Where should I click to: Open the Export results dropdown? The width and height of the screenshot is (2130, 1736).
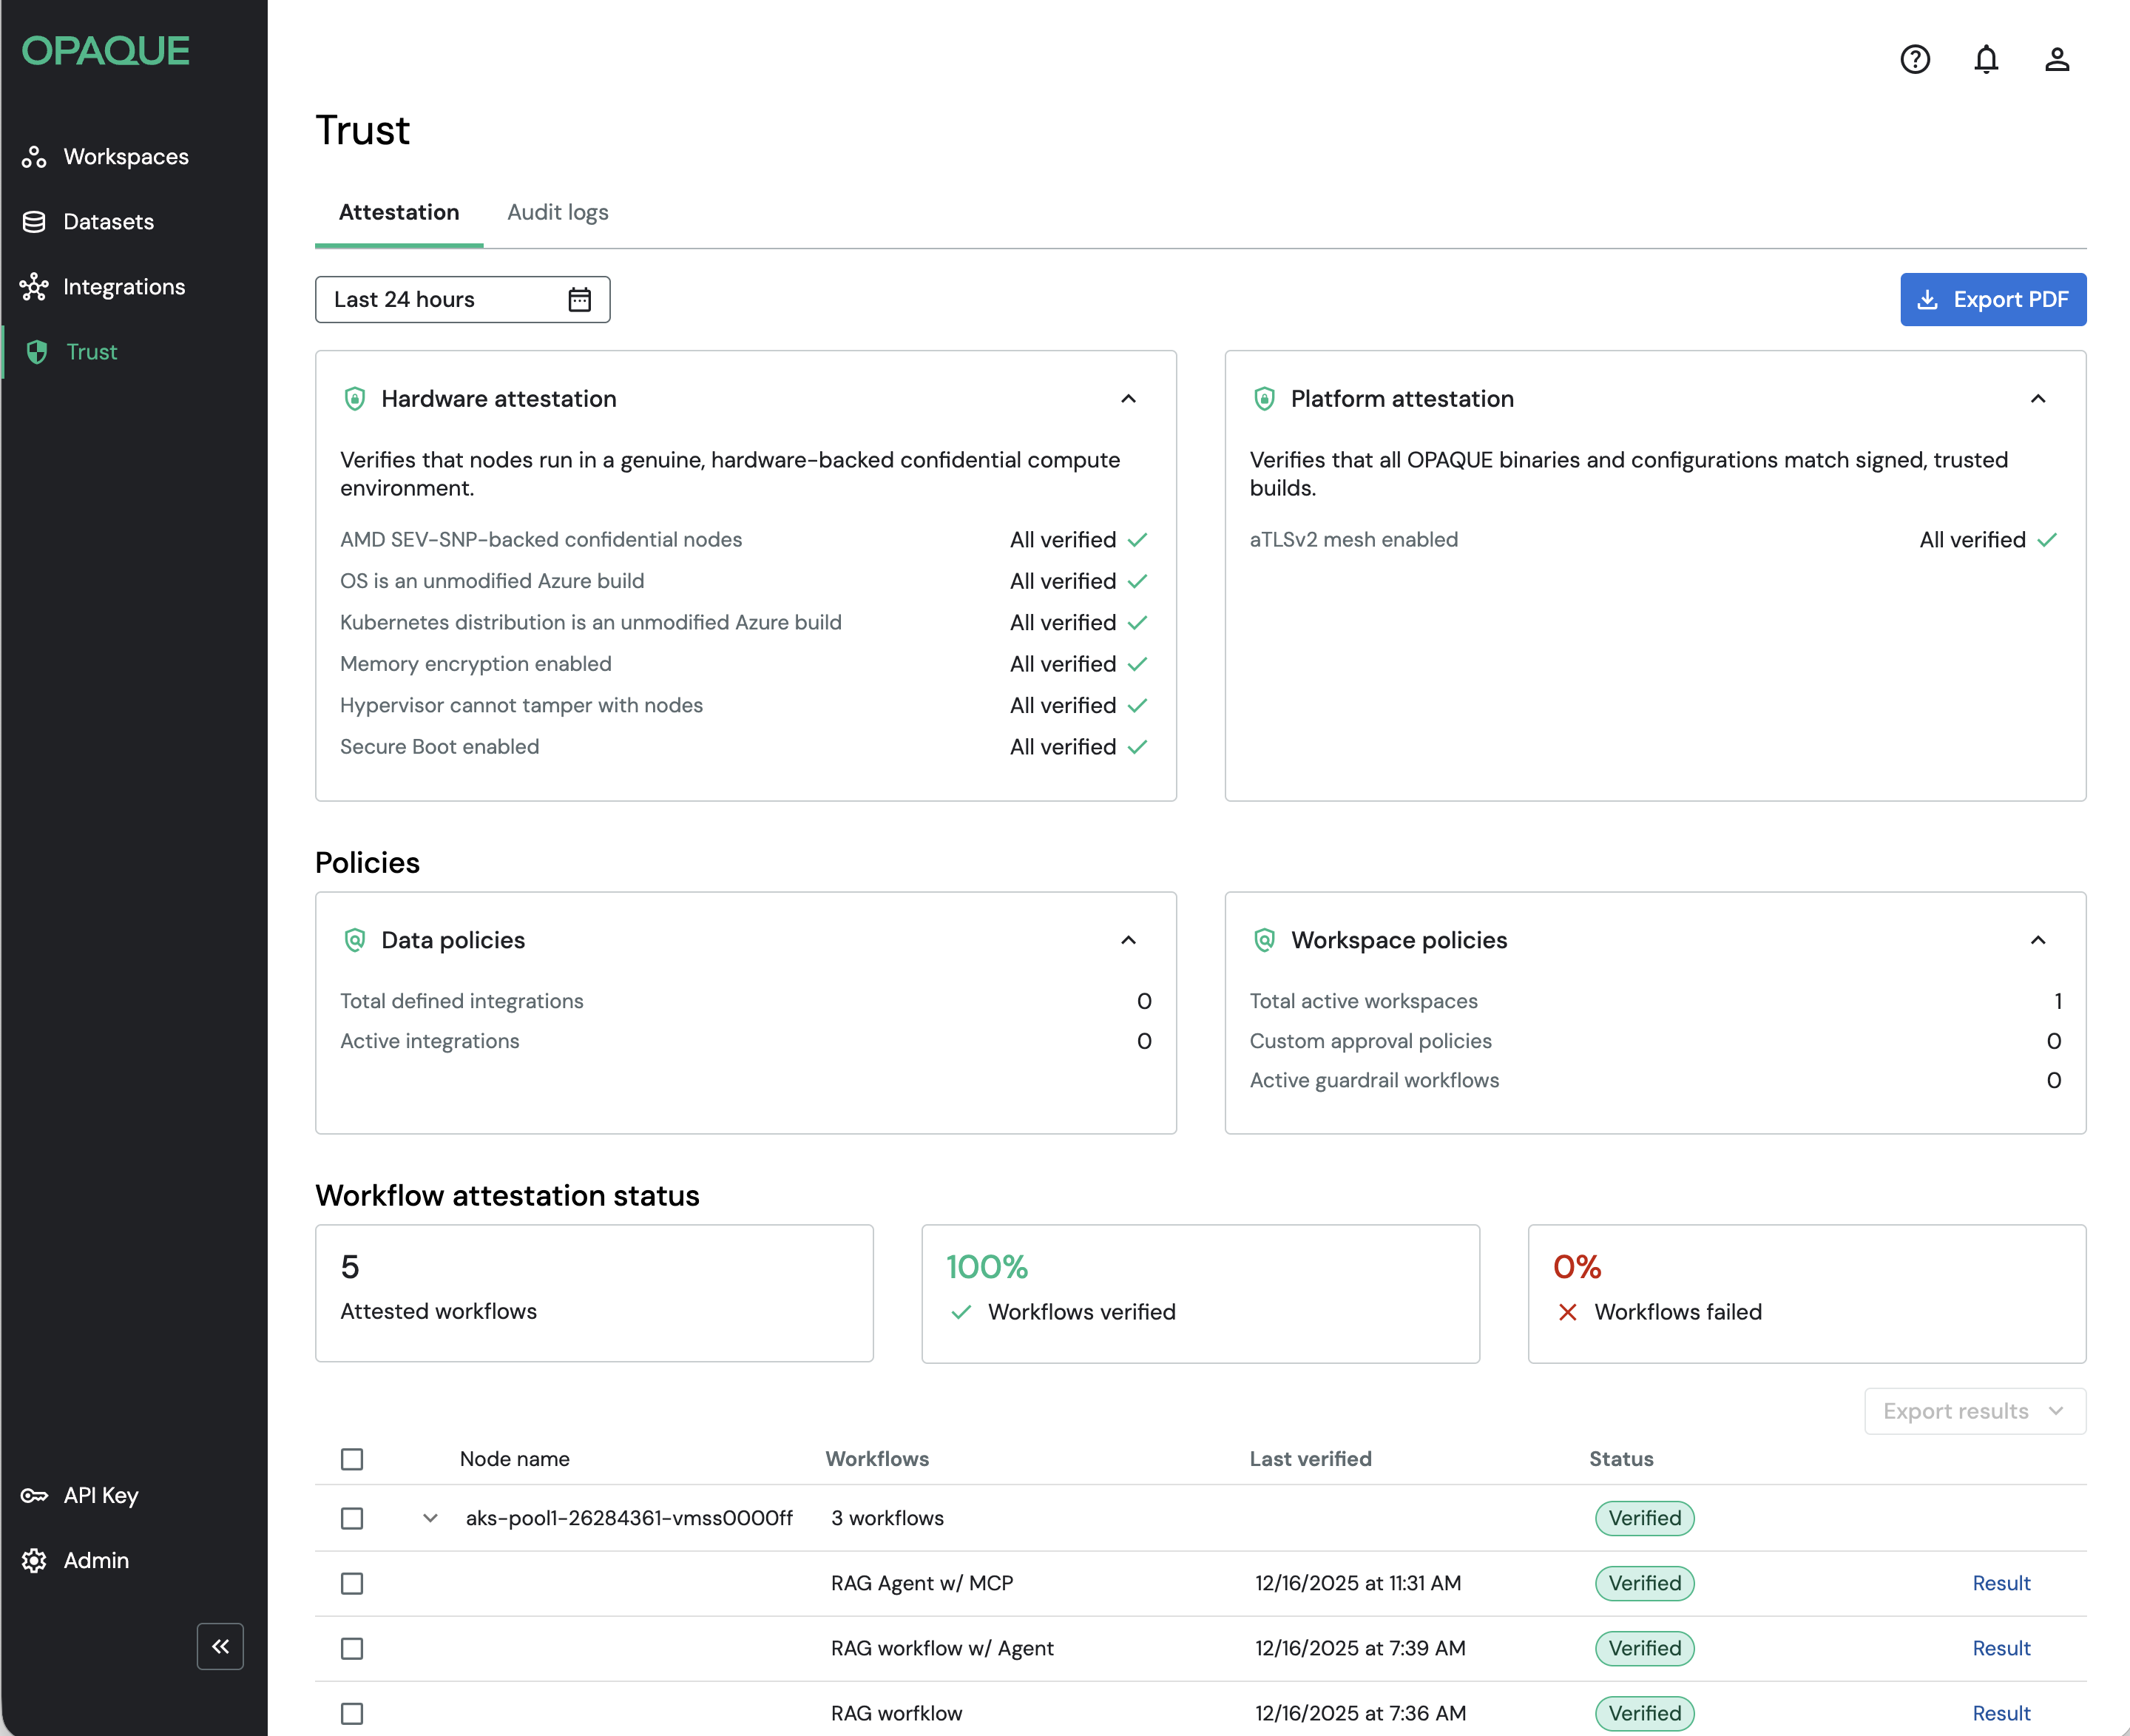coord(1974,1411)
